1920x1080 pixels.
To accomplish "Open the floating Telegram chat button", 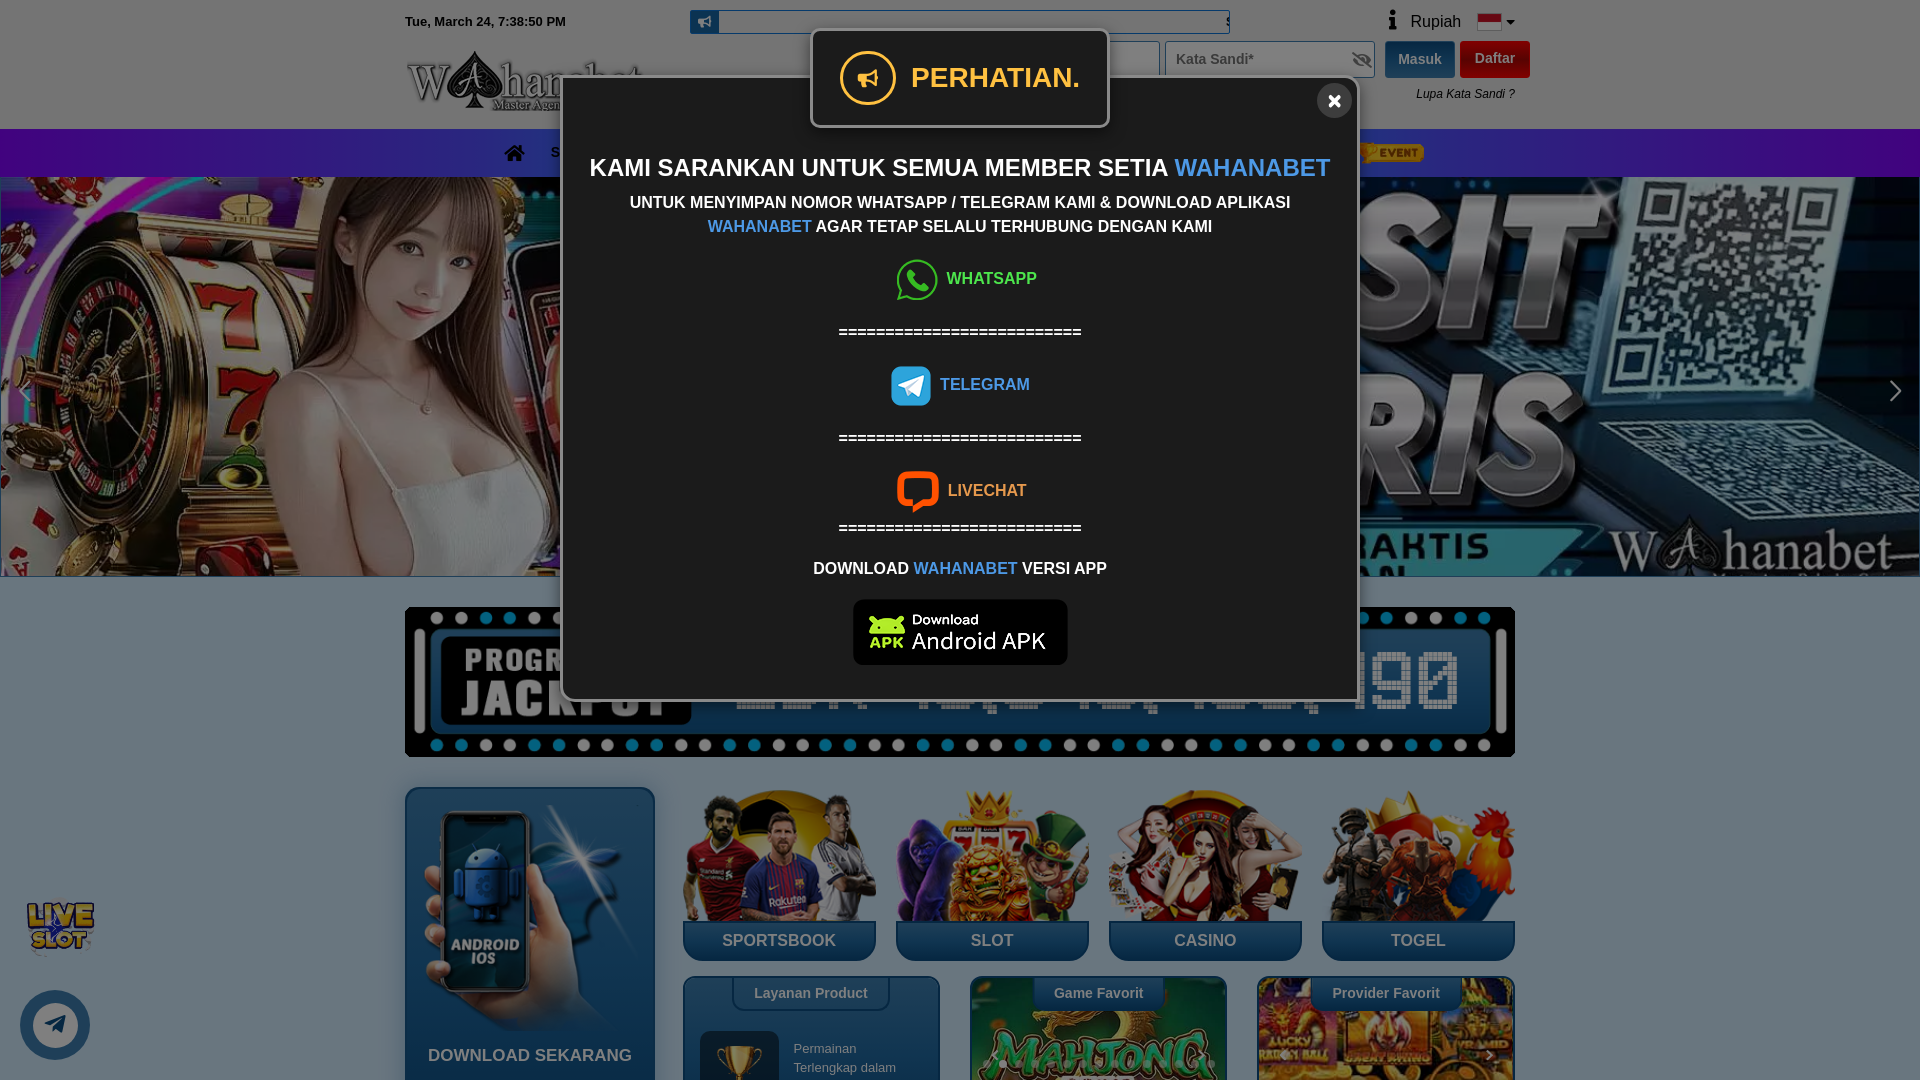I will [x=55, y=1025].
